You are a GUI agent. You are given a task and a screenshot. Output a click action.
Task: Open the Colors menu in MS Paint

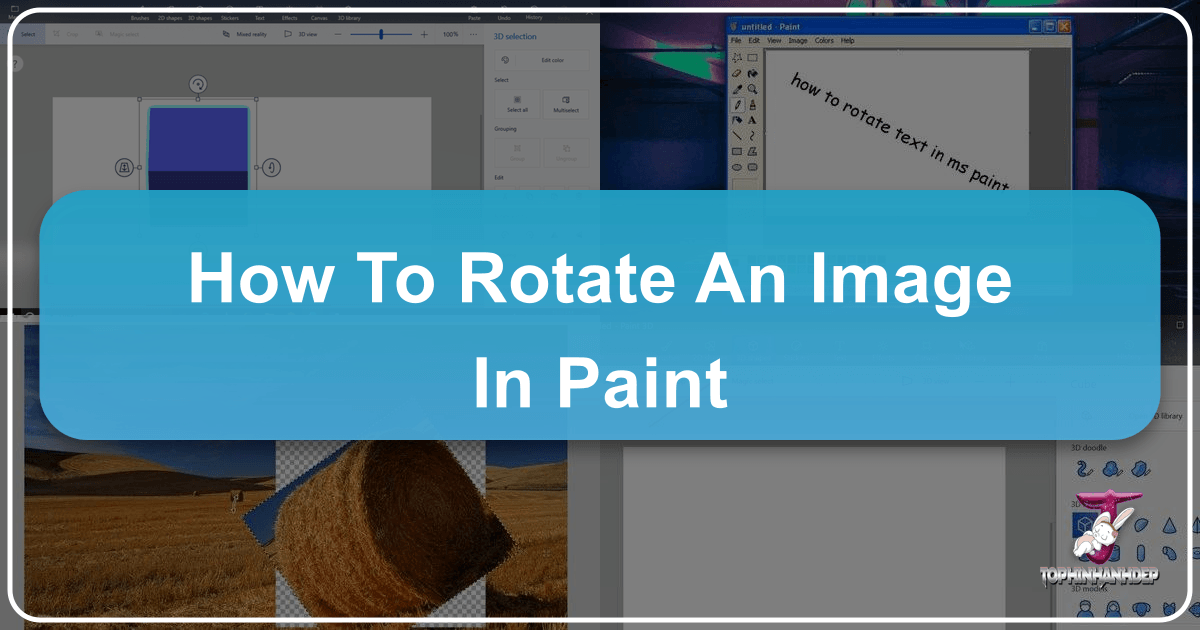coord(824,40)
